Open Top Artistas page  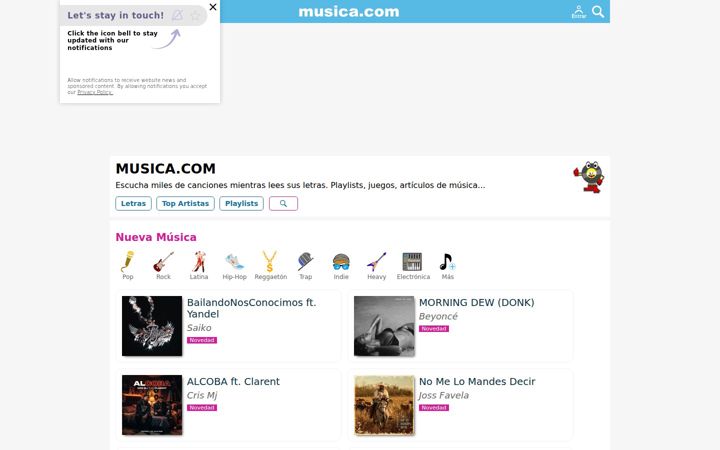point(185,203)
